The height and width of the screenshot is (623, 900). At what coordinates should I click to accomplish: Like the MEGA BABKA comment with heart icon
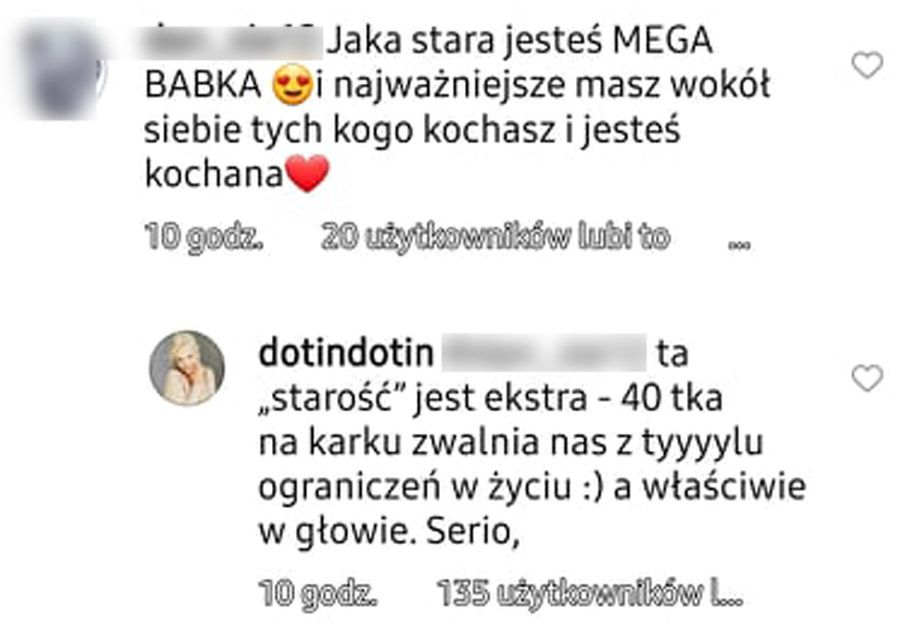867,64
